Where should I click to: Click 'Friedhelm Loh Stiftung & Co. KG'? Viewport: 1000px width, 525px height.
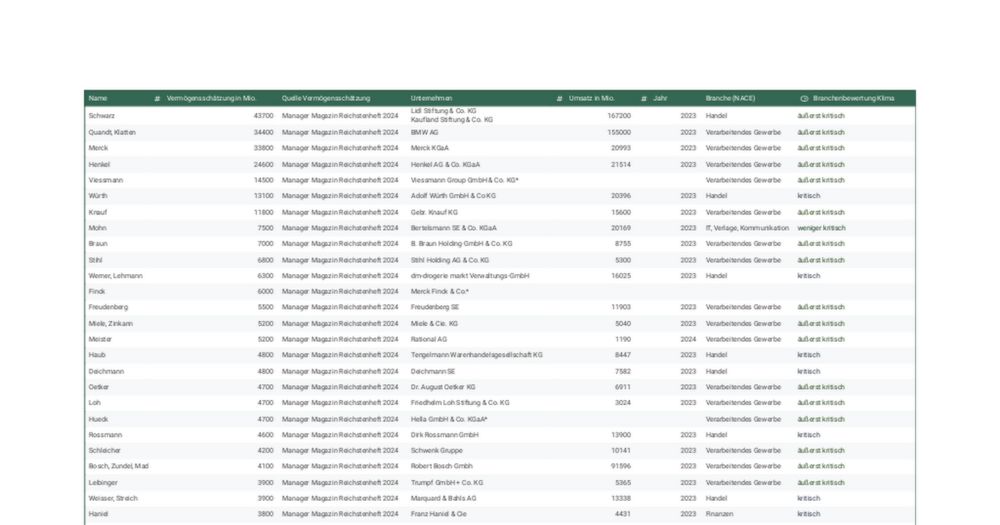click(x=460, y=403)
